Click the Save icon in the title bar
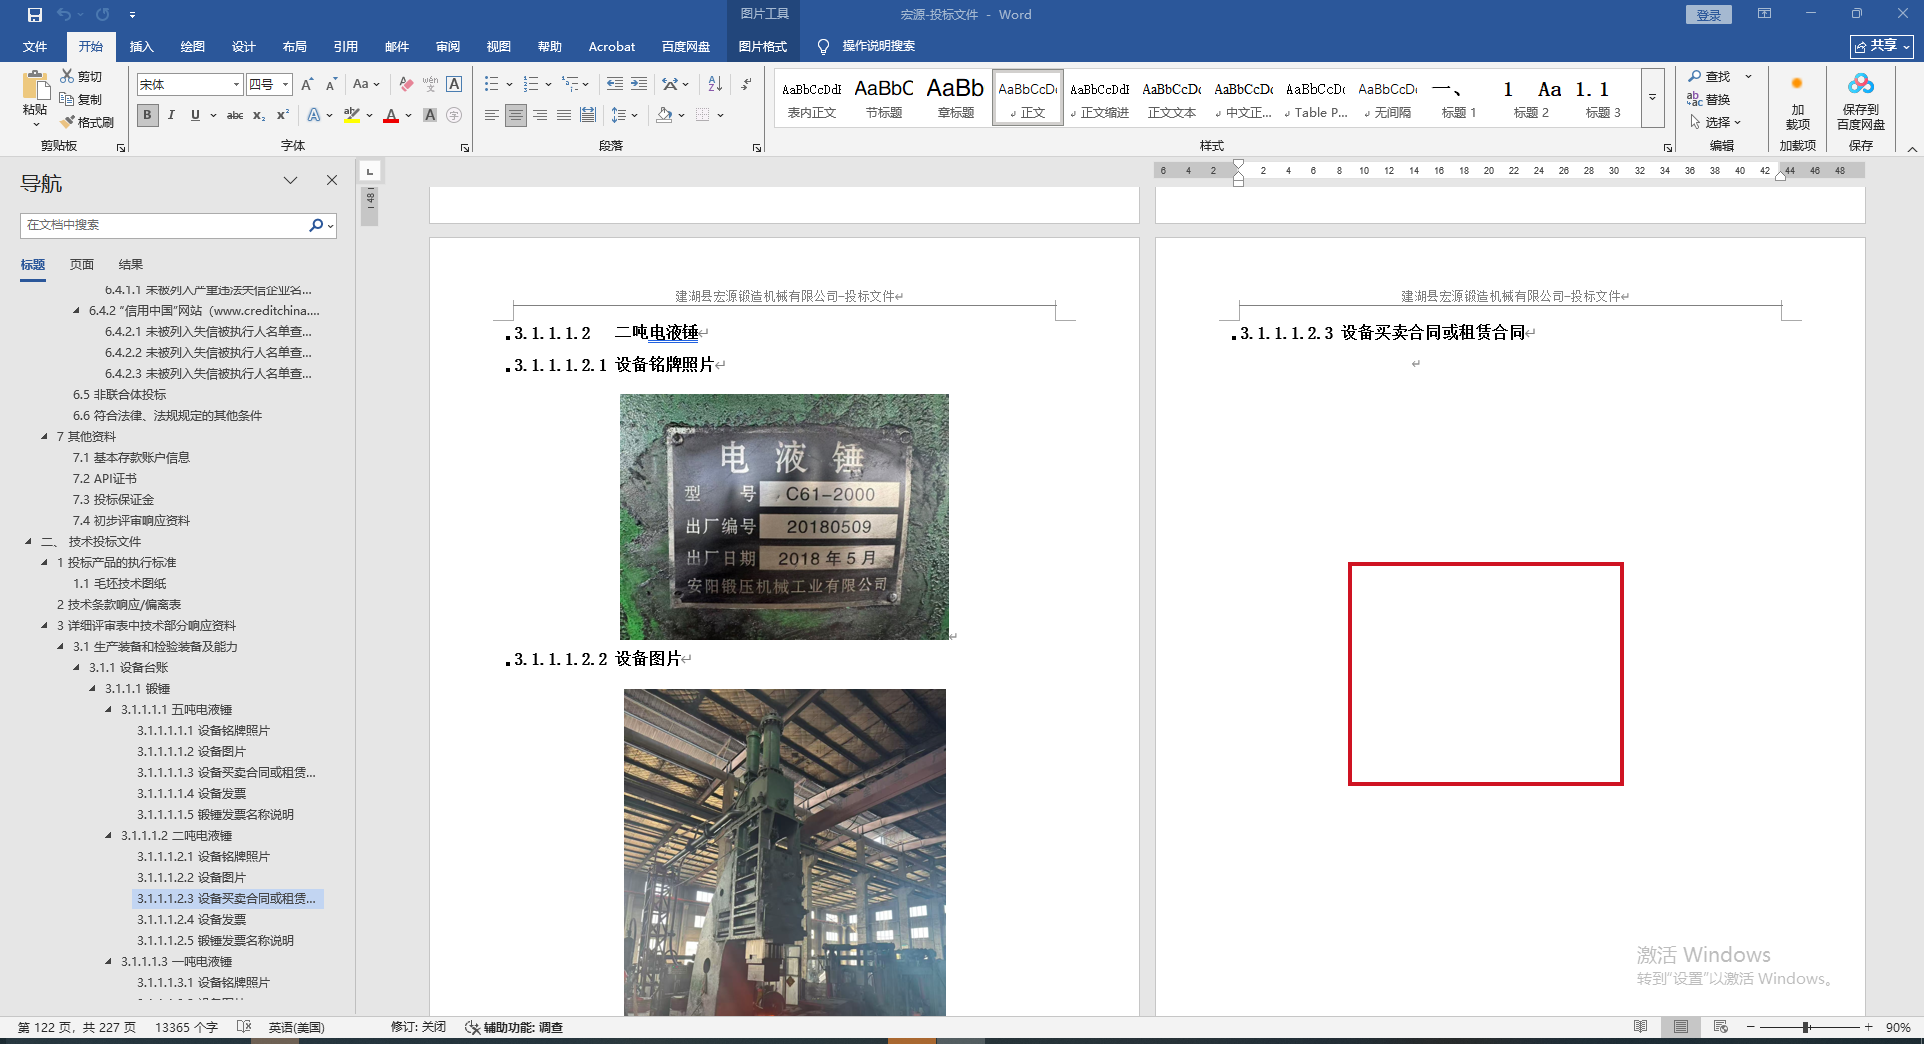The width and height of the screenshot is (1924, 1044). (35, 15)
